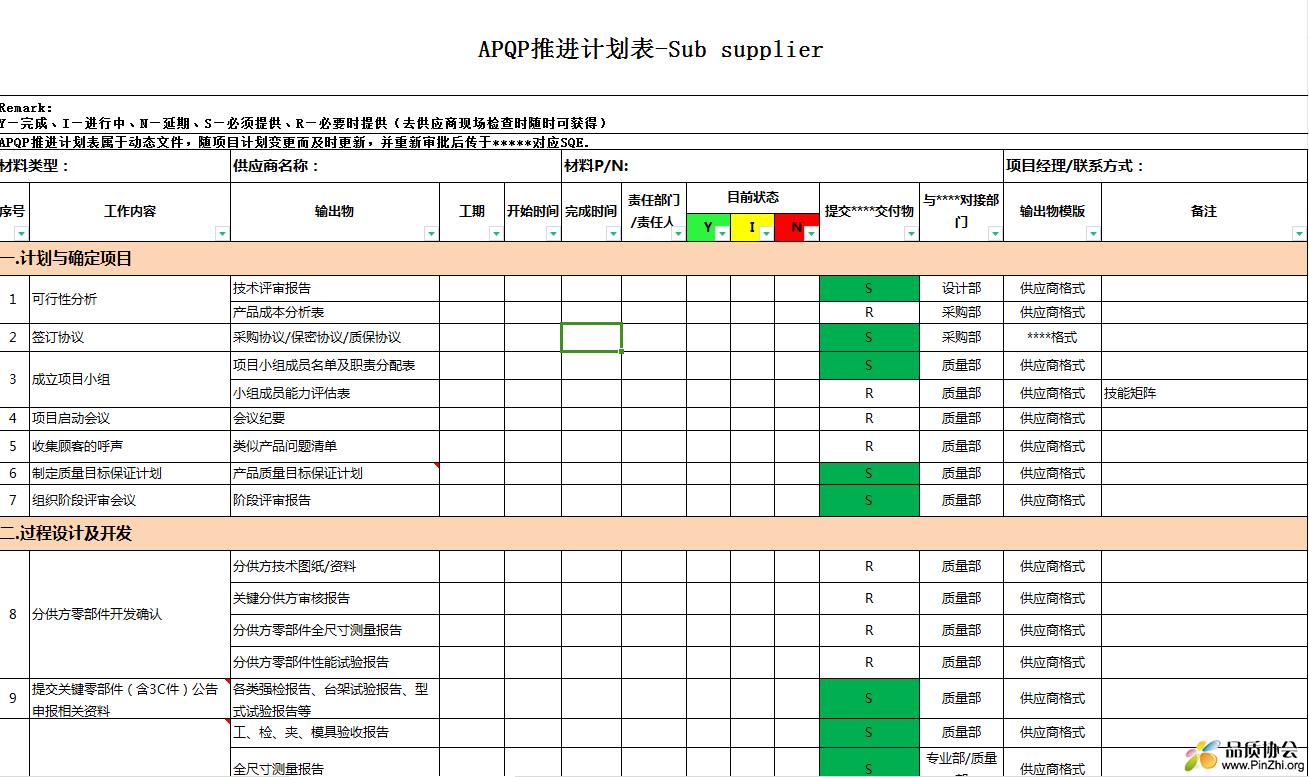The width and height of the screenshot is (1309, 777).
Task: Select the 分供方零部件开发确认 cell
Action: [x=130, y=614]
